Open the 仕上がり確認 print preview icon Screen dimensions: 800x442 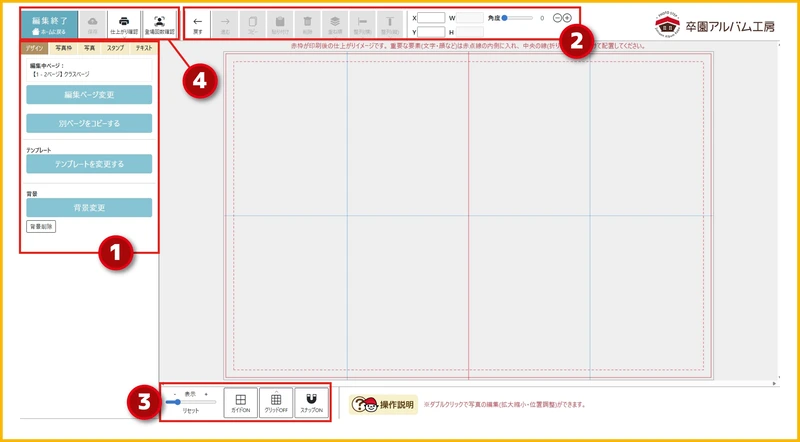(x=124, y=24)
